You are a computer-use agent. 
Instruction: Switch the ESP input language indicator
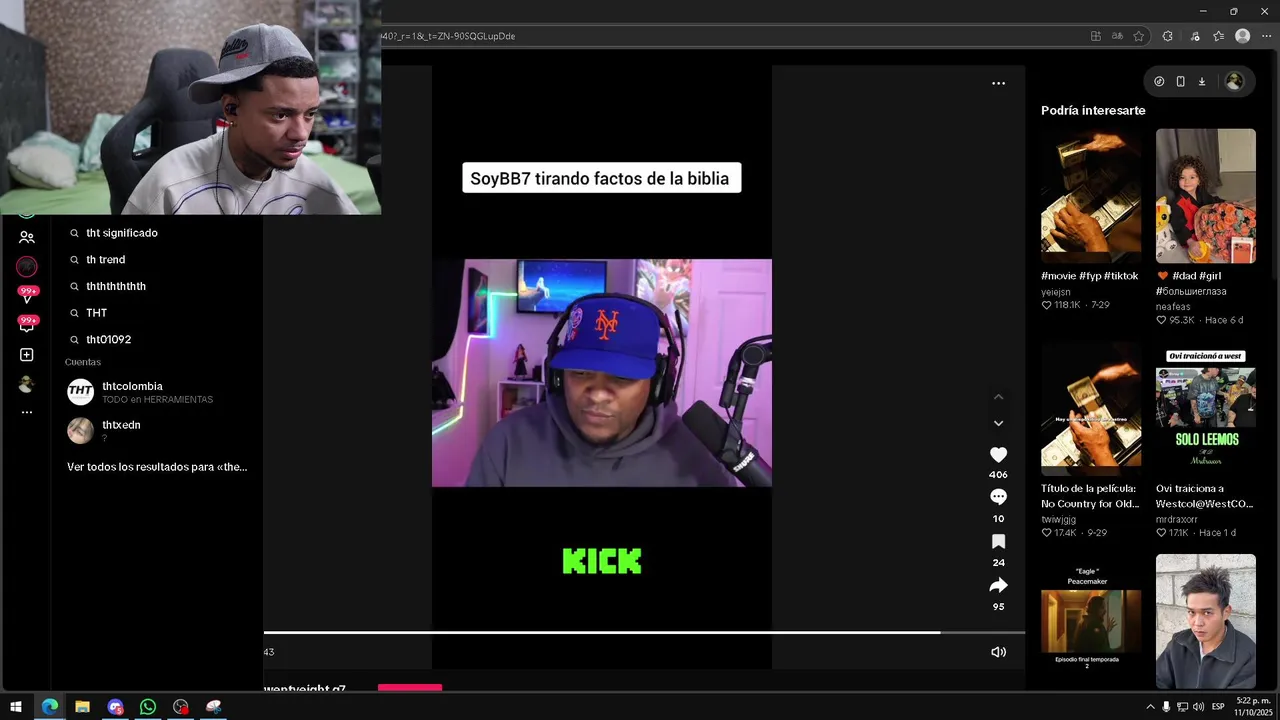1218,706
